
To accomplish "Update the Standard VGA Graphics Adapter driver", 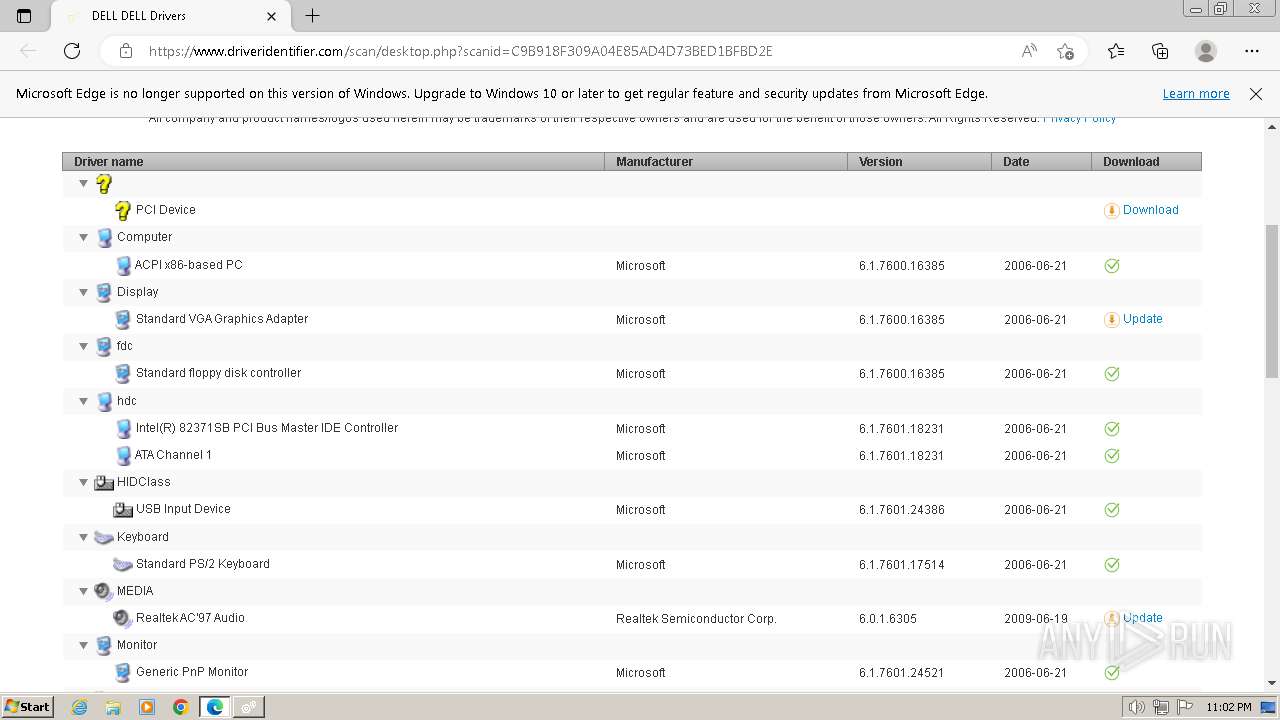I will (x=1142, y=319).
